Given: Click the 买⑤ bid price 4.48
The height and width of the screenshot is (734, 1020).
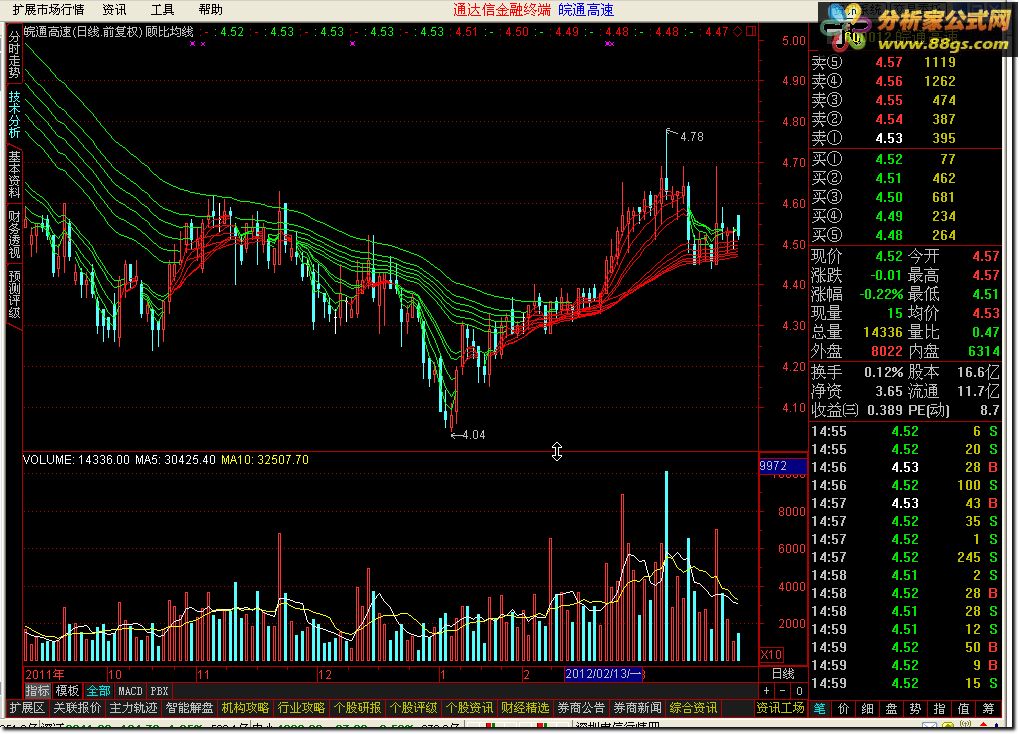Looking at the screenshot, I should pos(889,235).
